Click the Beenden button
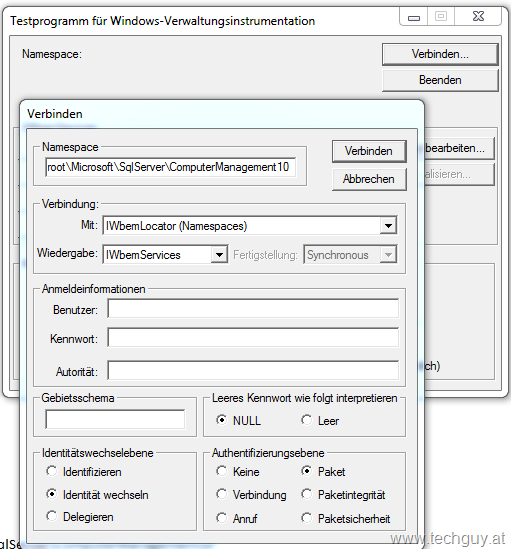The height and width of the screenshot is (549, 511). point(440,80)
